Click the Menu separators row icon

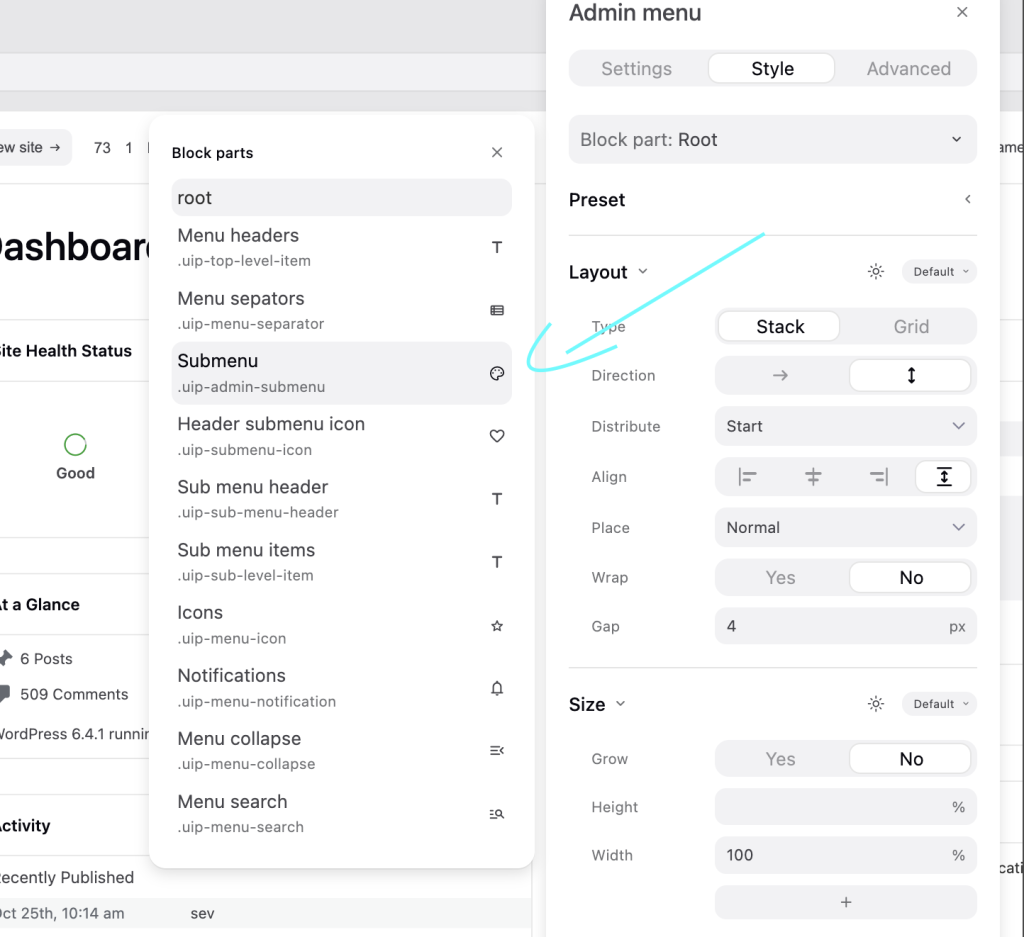click(x=497, y=310)
